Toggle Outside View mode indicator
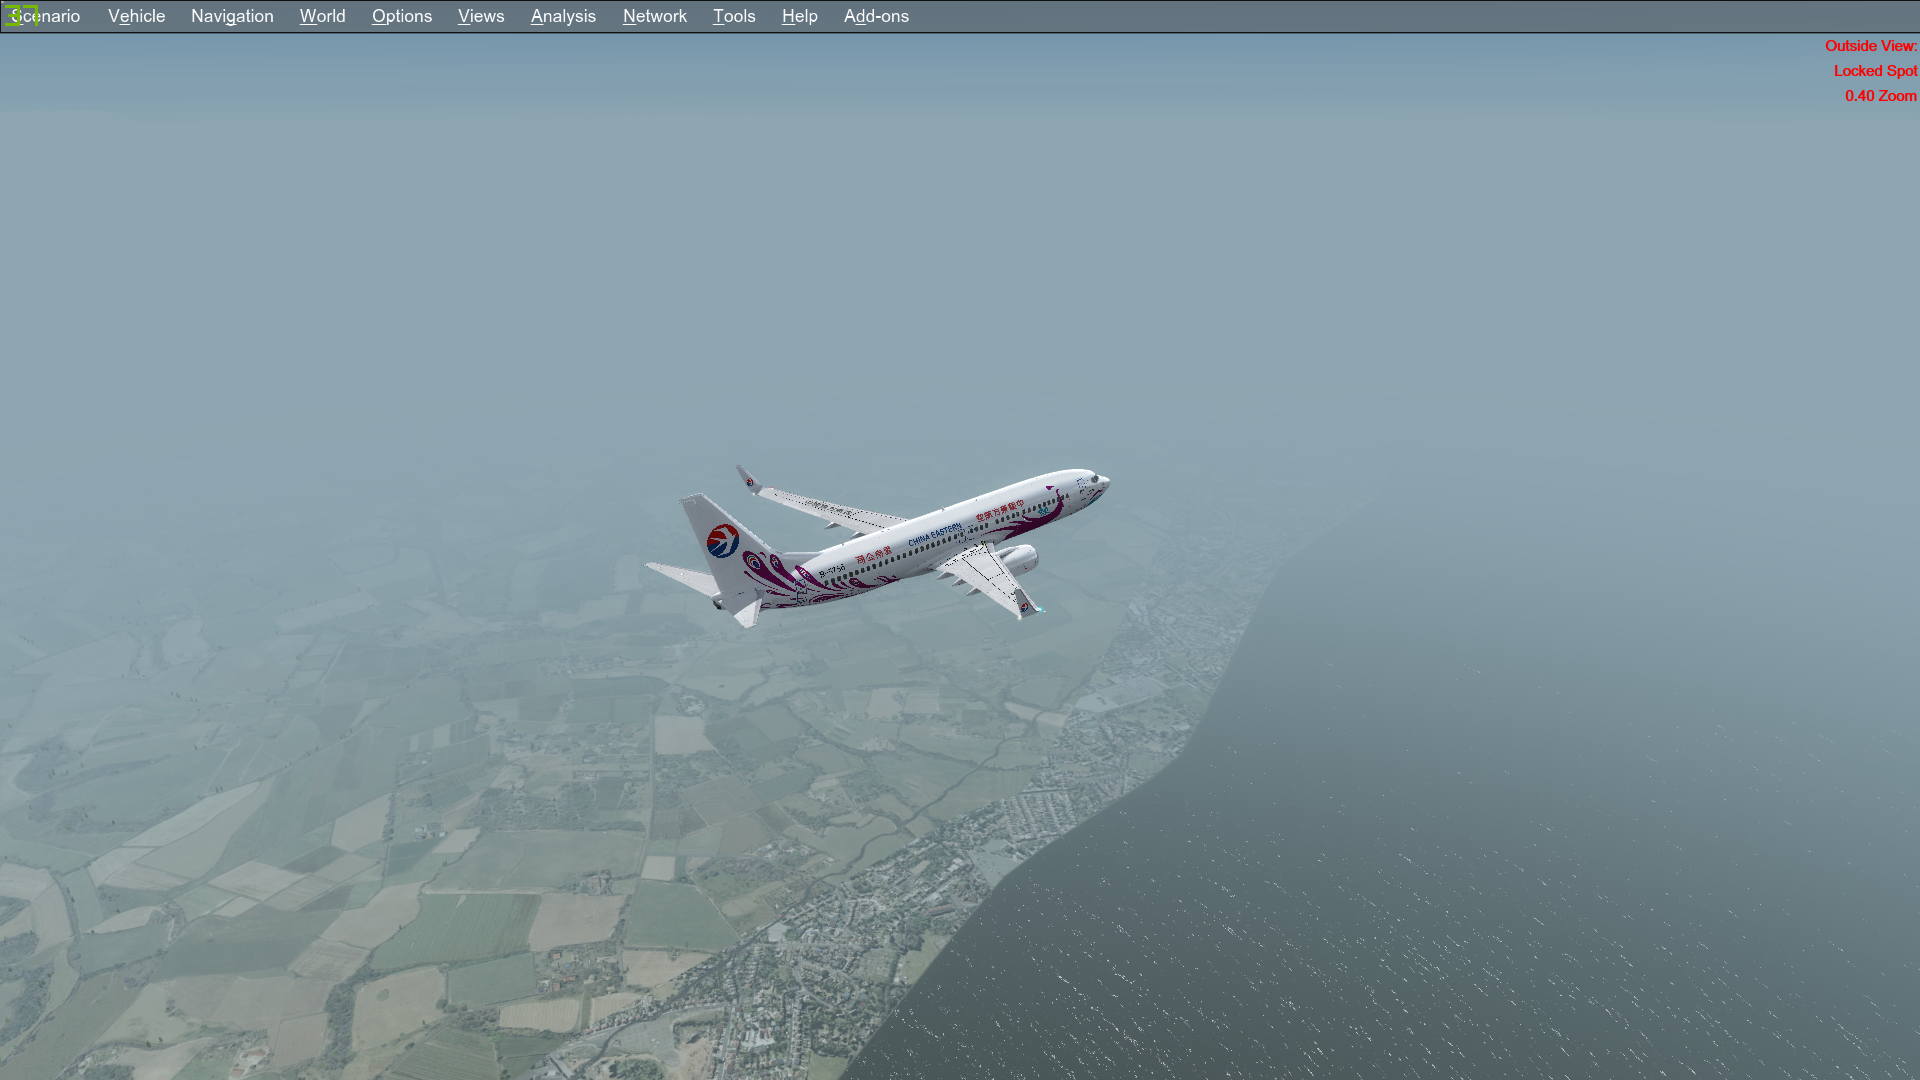 [x=1870, y=46]
